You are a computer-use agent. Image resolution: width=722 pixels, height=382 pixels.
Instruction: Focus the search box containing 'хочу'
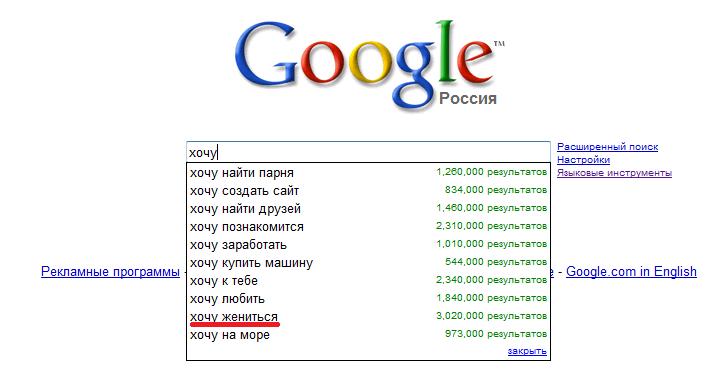tap(368, 152)
